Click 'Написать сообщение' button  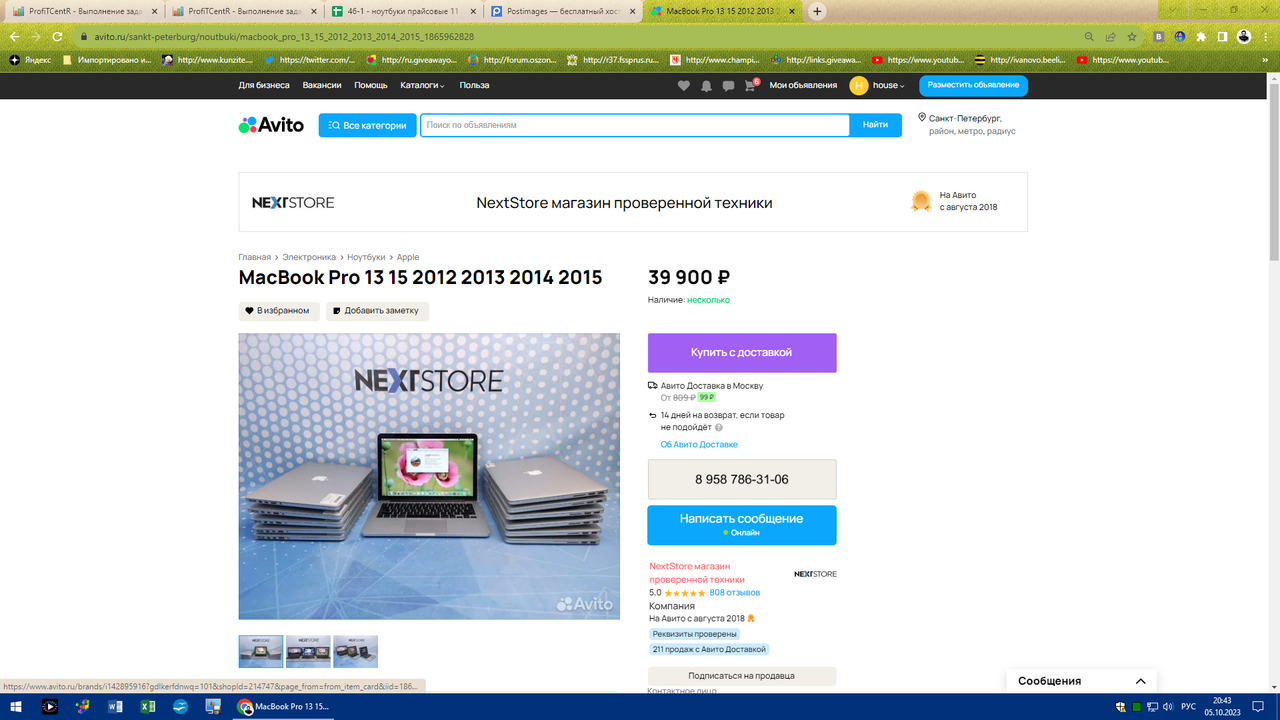[742, 525]
